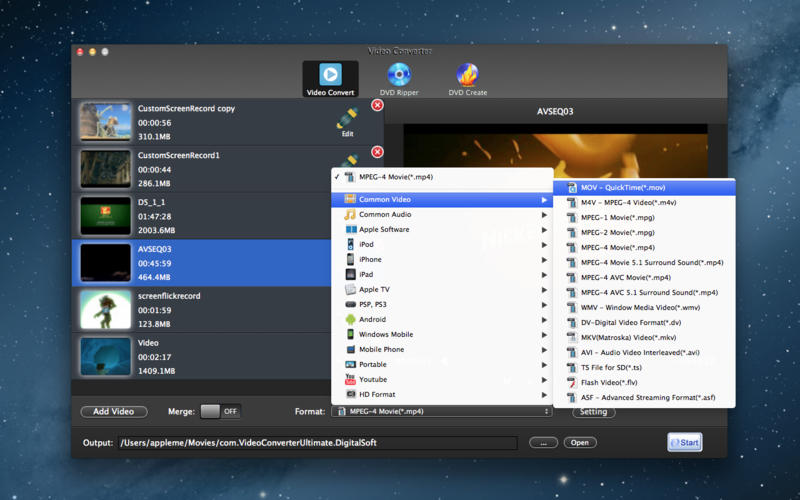
Task: Click the Open output folder button
Action: [580, 443]
